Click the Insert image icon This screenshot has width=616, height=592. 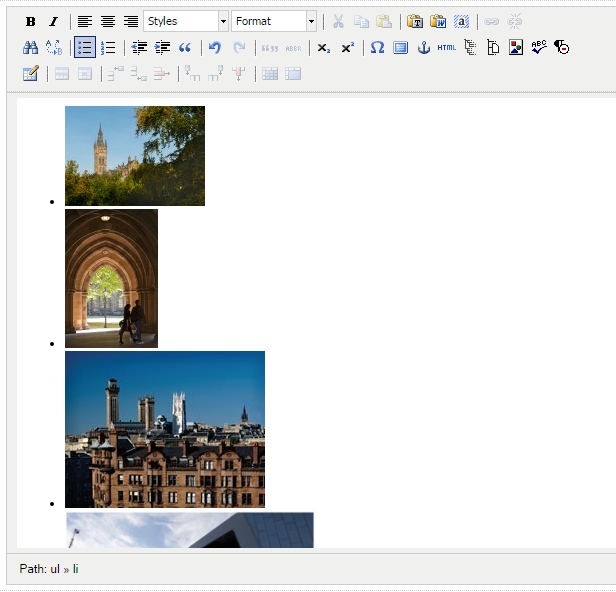point(516,47)
